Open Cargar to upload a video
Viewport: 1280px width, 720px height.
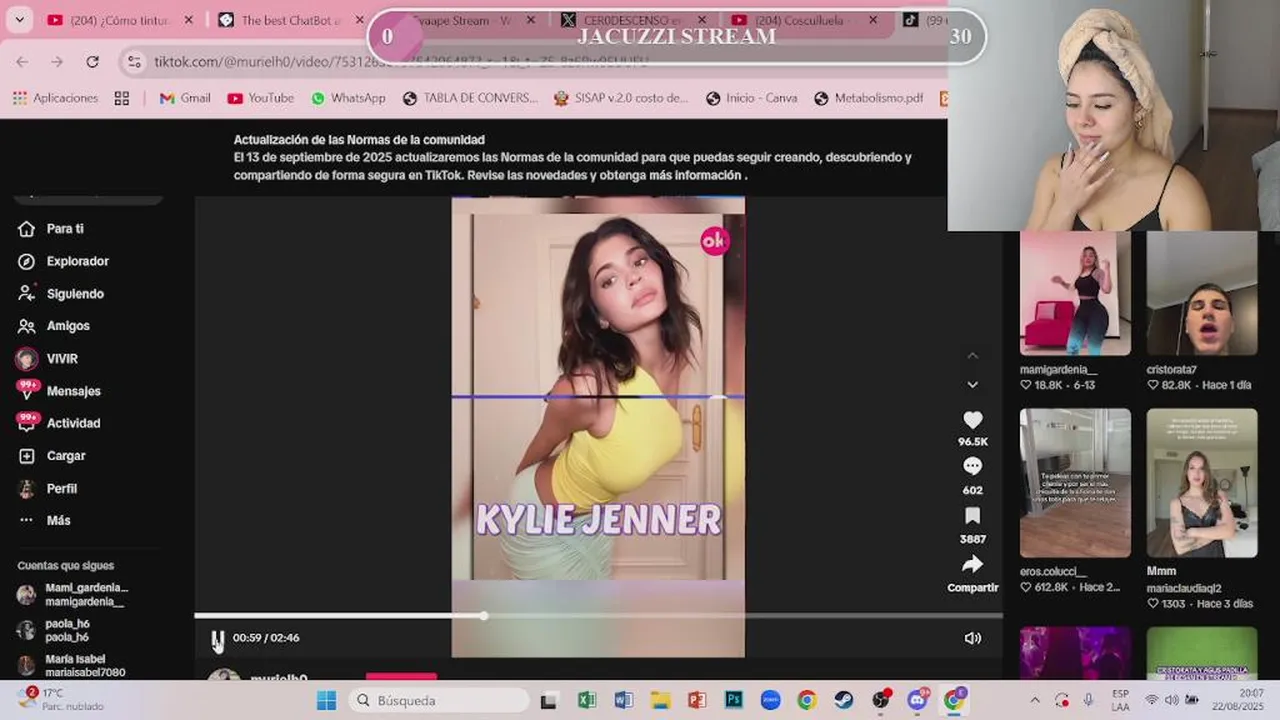(66, 456)
